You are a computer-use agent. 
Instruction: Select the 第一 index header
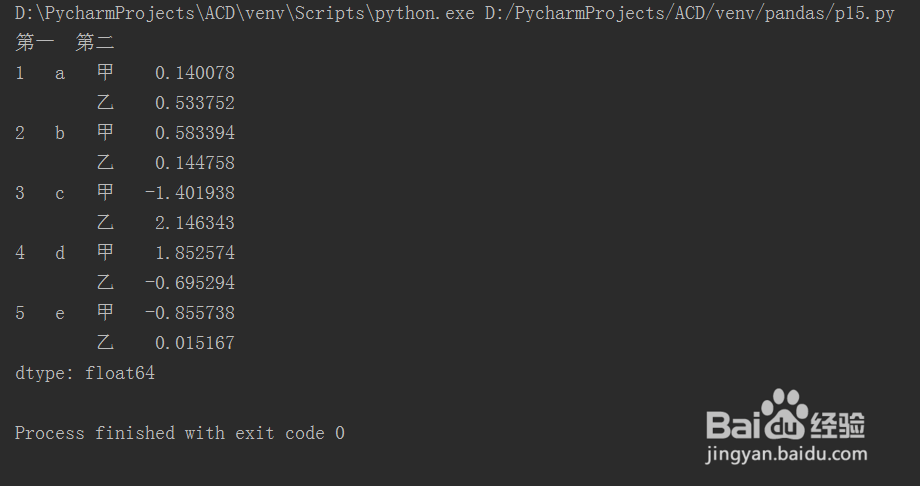pyautogui.click(x=35, y=42)
